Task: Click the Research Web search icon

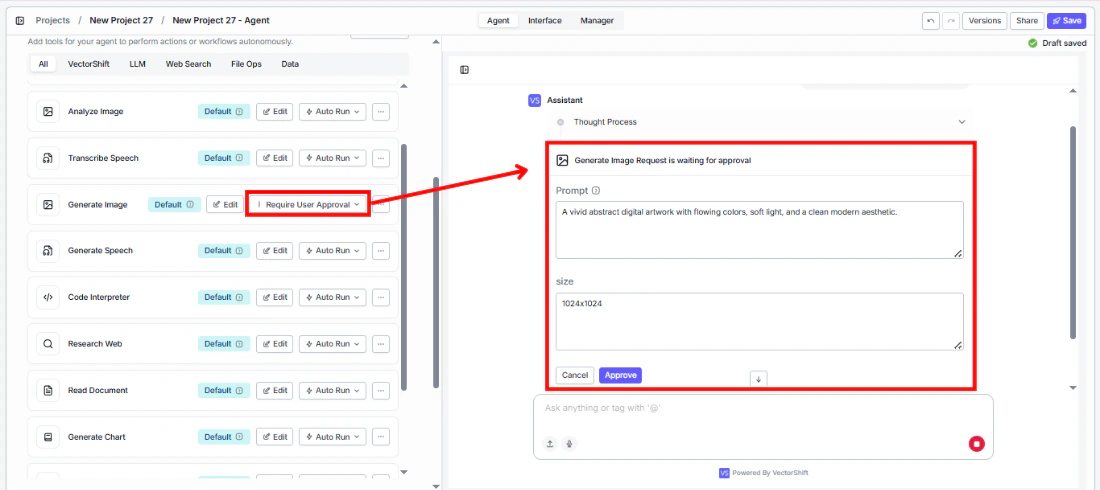Action: [x=48, y=344]
